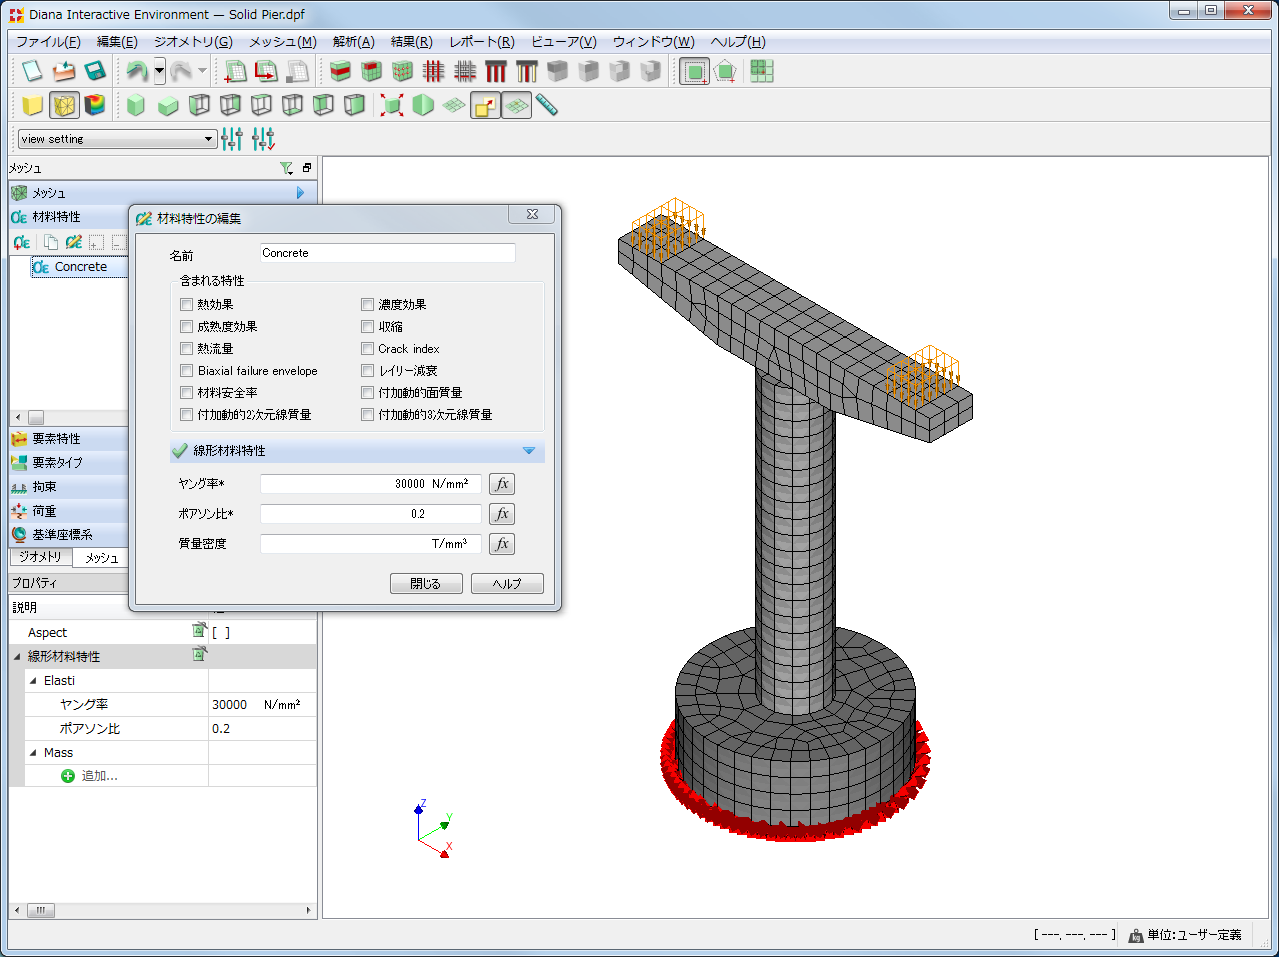1279x957 pixels.
Task: Select the measuring ruler tool
Action: 546,105
